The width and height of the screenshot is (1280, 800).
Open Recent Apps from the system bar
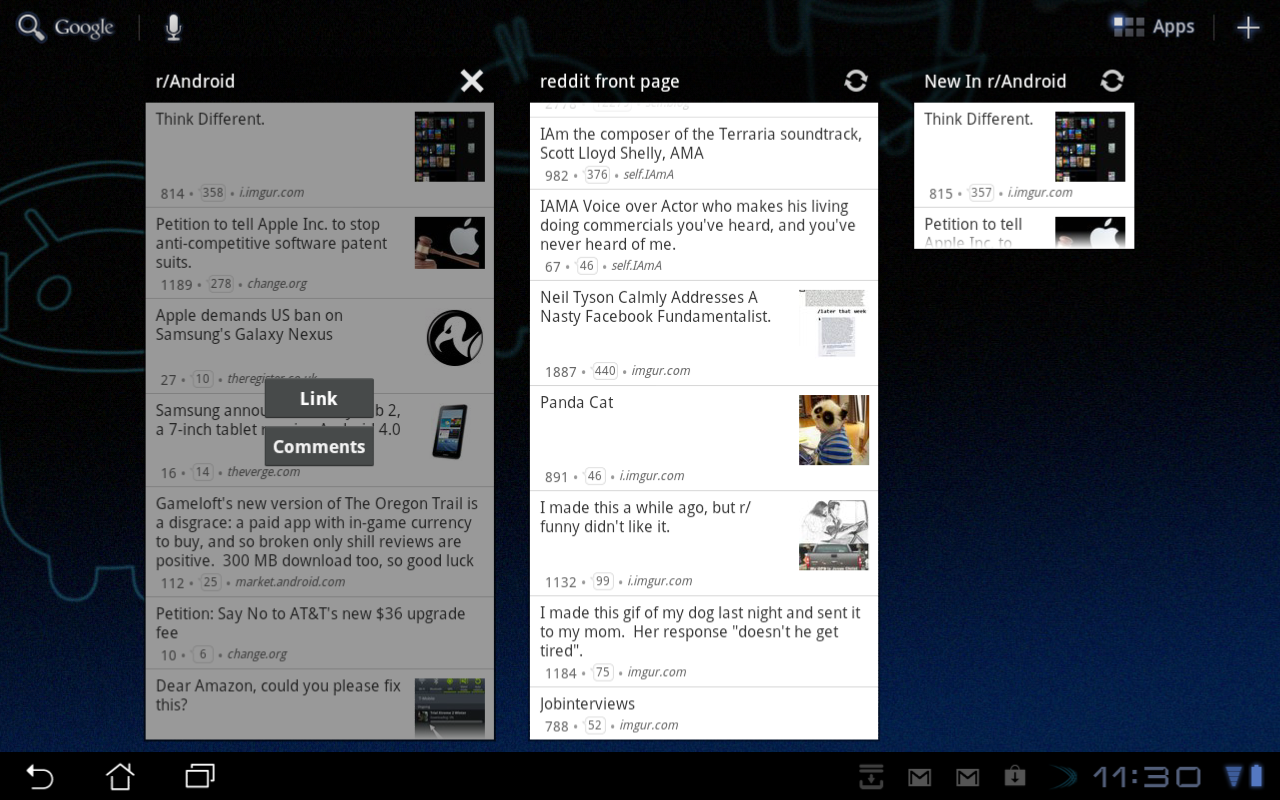point(198,776)
